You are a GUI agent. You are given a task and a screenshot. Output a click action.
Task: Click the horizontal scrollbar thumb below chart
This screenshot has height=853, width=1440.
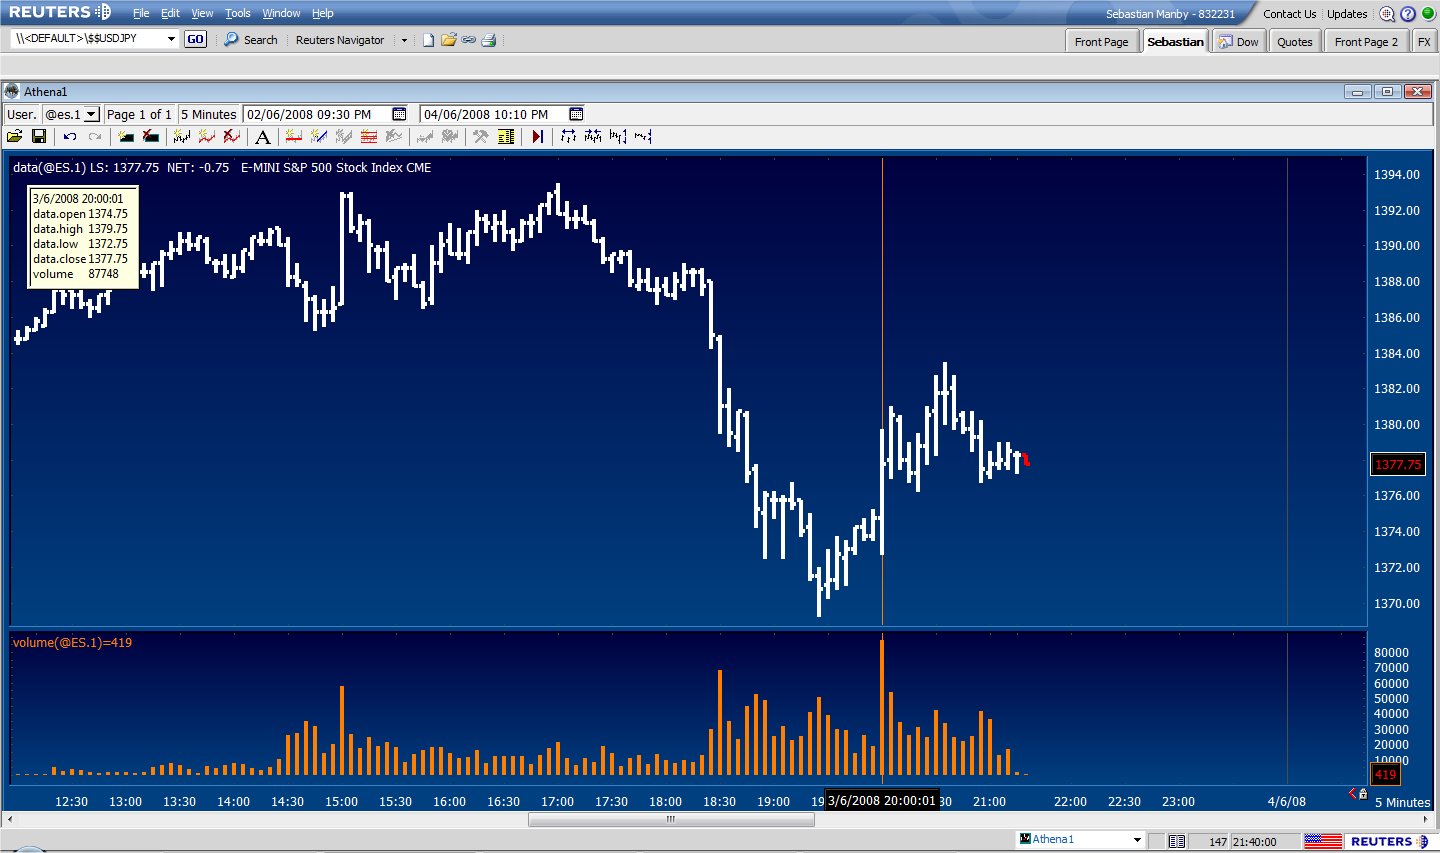[x=671, y=819]
